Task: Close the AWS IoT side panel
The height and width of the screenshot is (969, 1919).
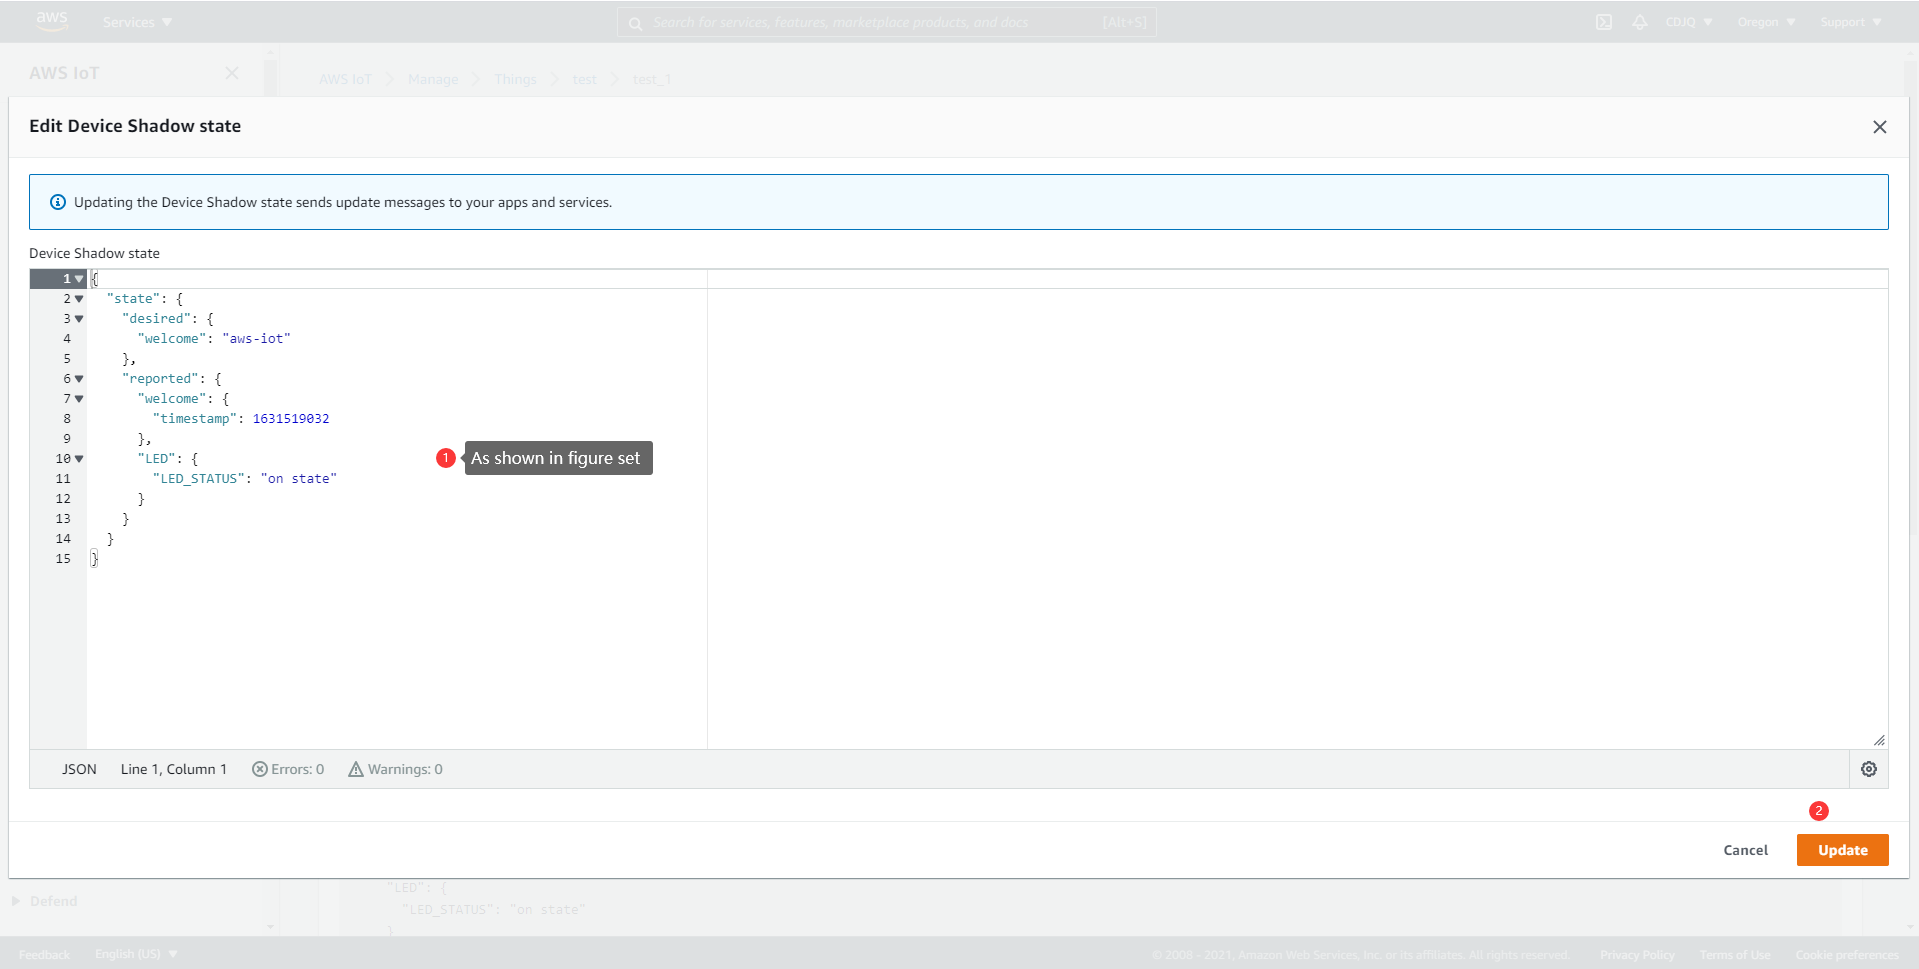Action: (232, 73)
